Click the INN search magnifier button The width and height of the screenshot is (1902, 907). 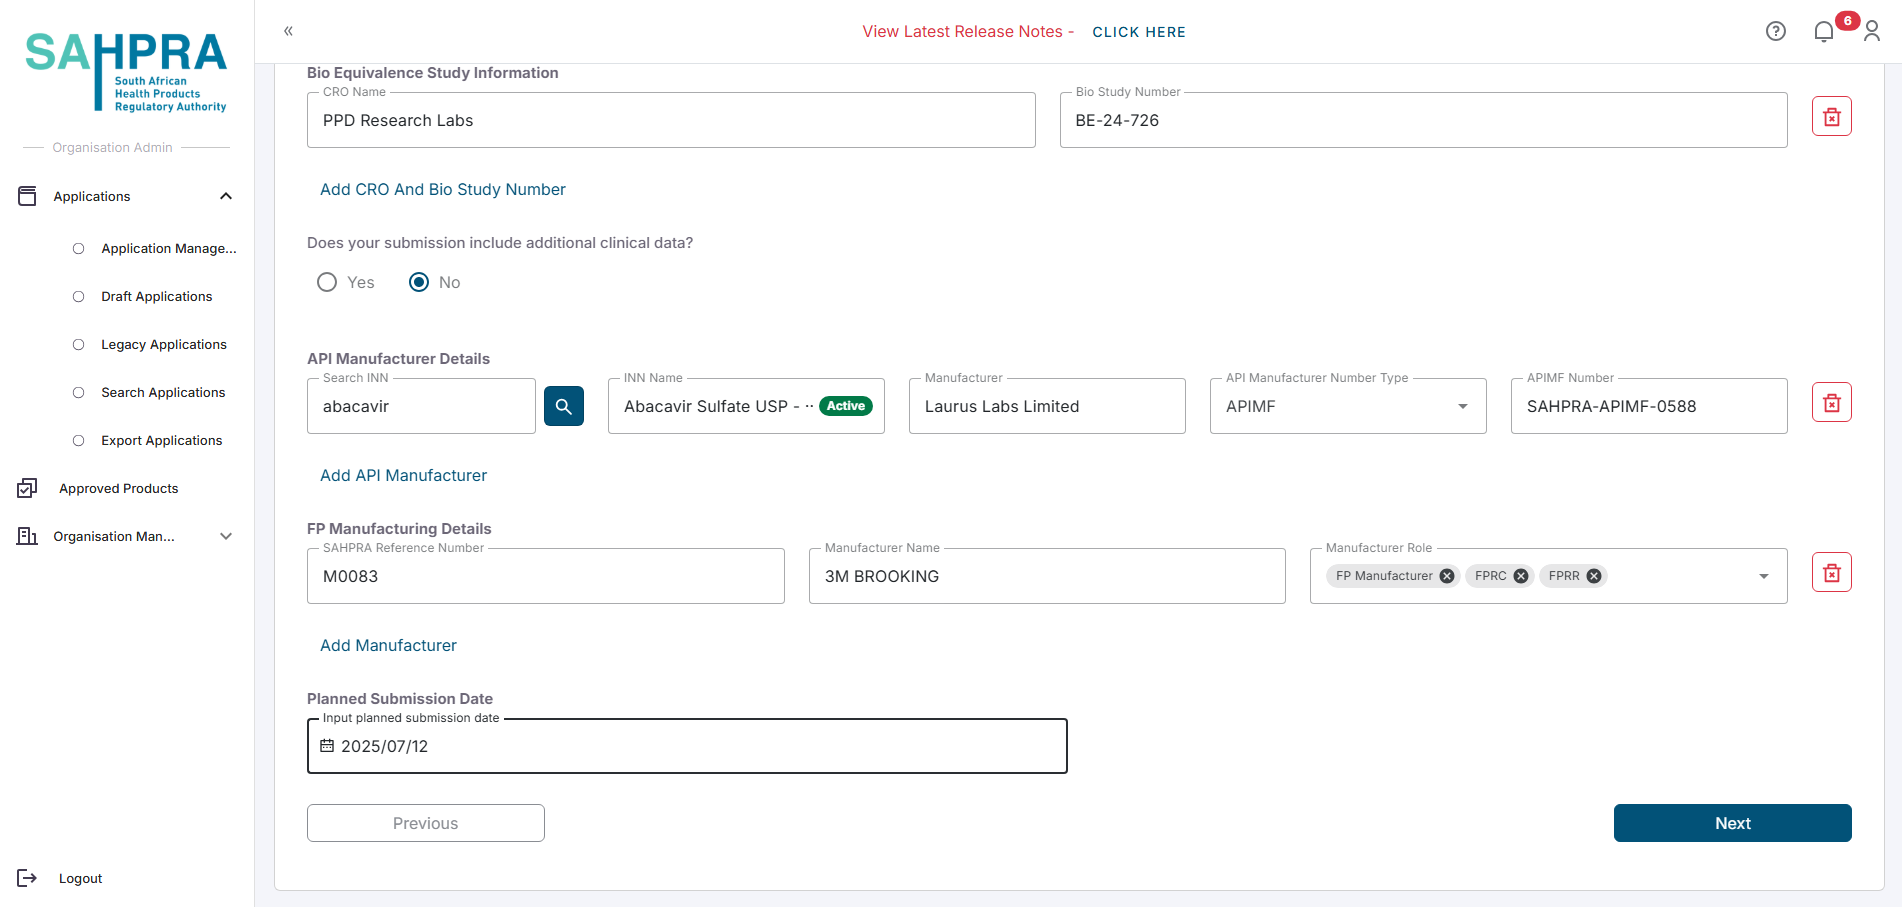pos(564,406)
